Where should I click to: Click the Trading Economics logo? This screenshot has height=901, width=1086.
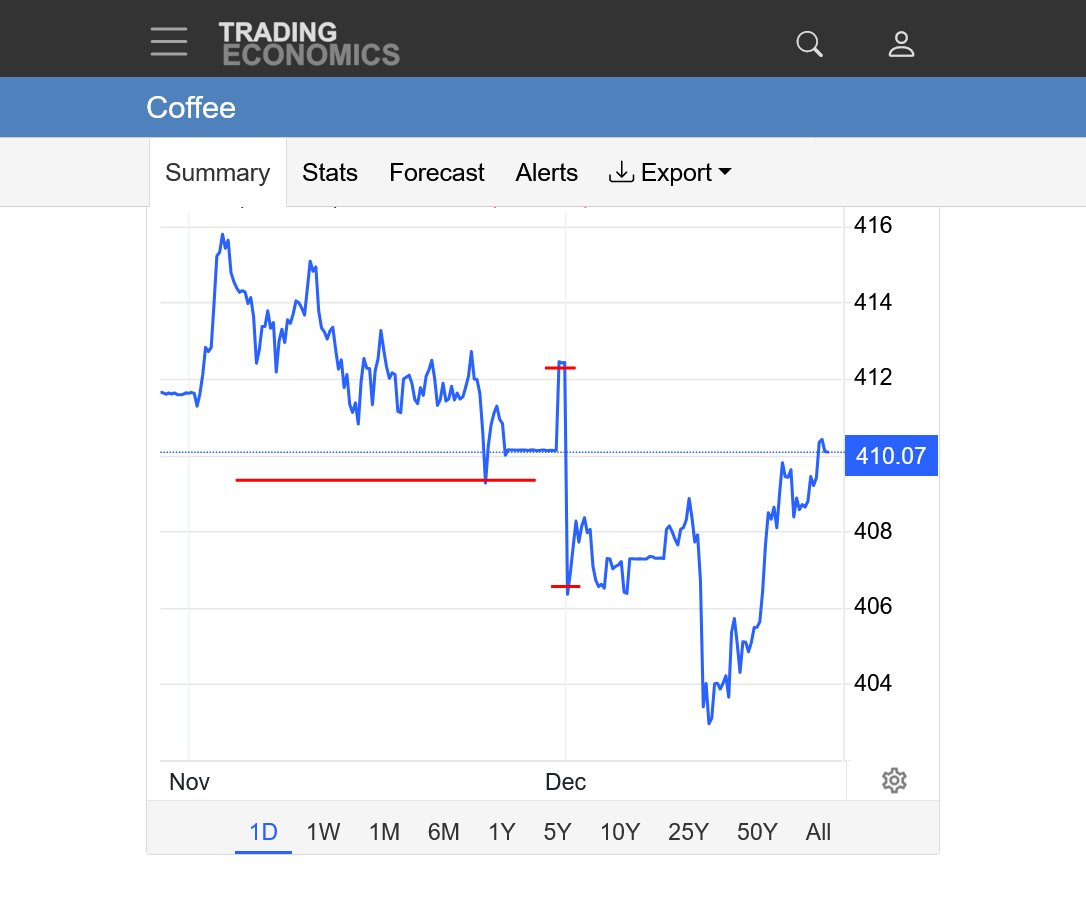(309, 44)
